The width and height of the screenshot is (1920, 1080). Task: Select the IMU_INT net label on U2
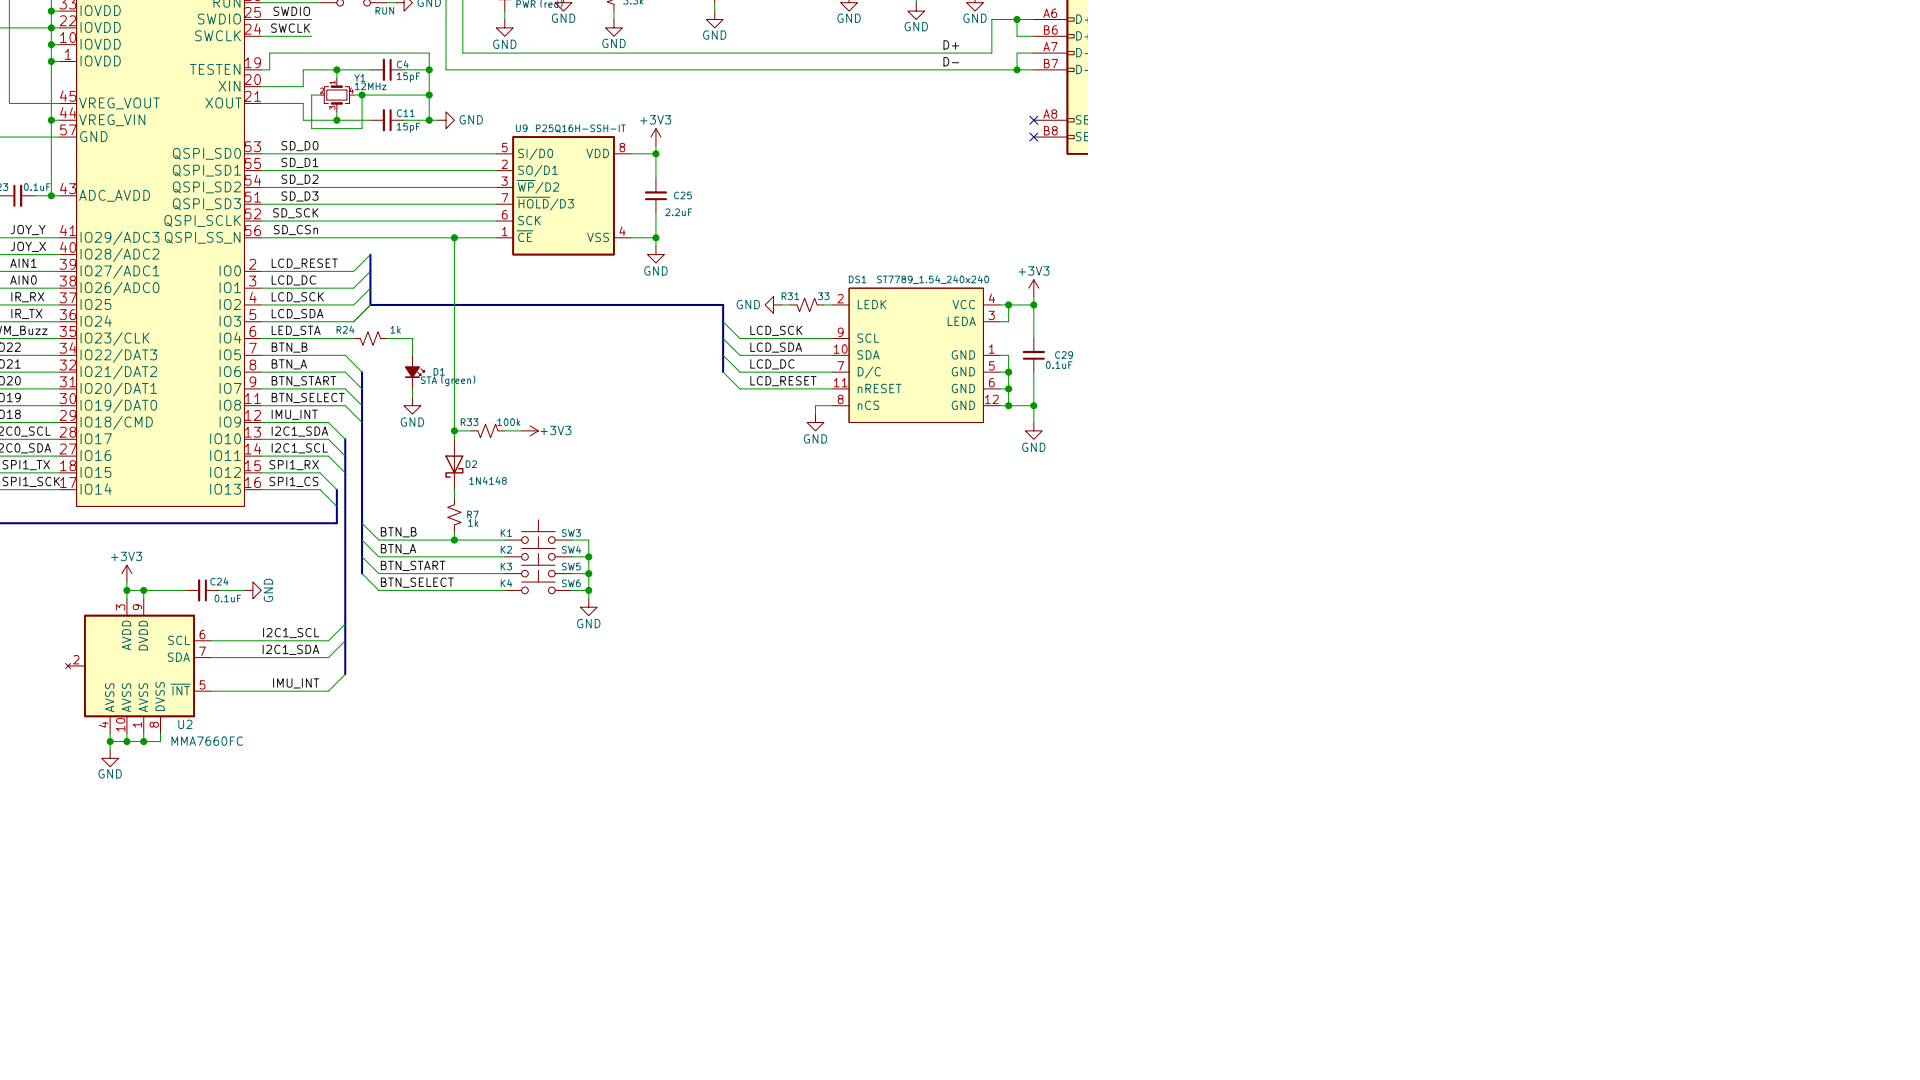pyautogui.click(x=295, y=684)
